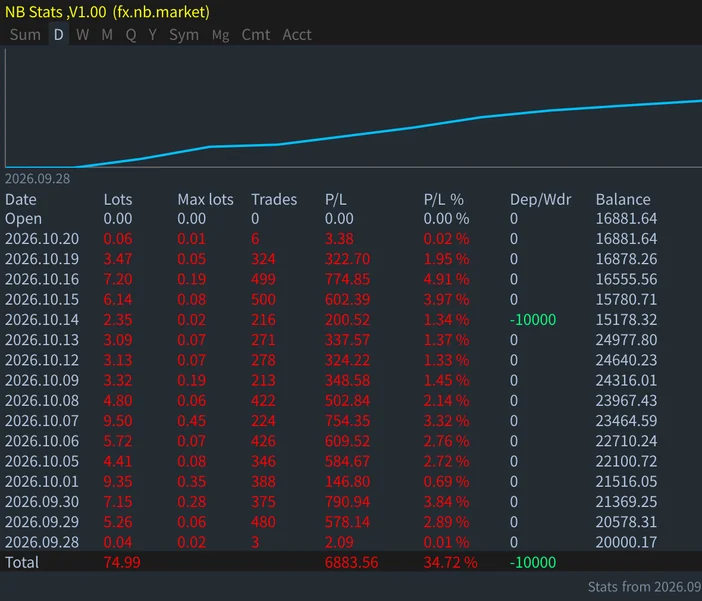Select the 2026.10.19 date row
The width and height of the screenshot is (702, 601).
tap(42, 259)
